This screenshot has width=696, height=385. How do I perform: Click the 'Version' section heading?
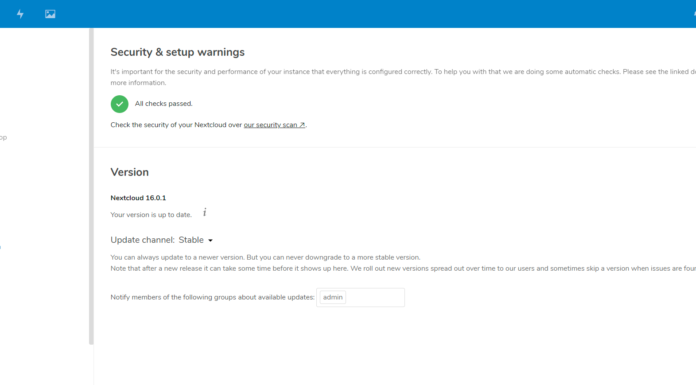point(130,172)
